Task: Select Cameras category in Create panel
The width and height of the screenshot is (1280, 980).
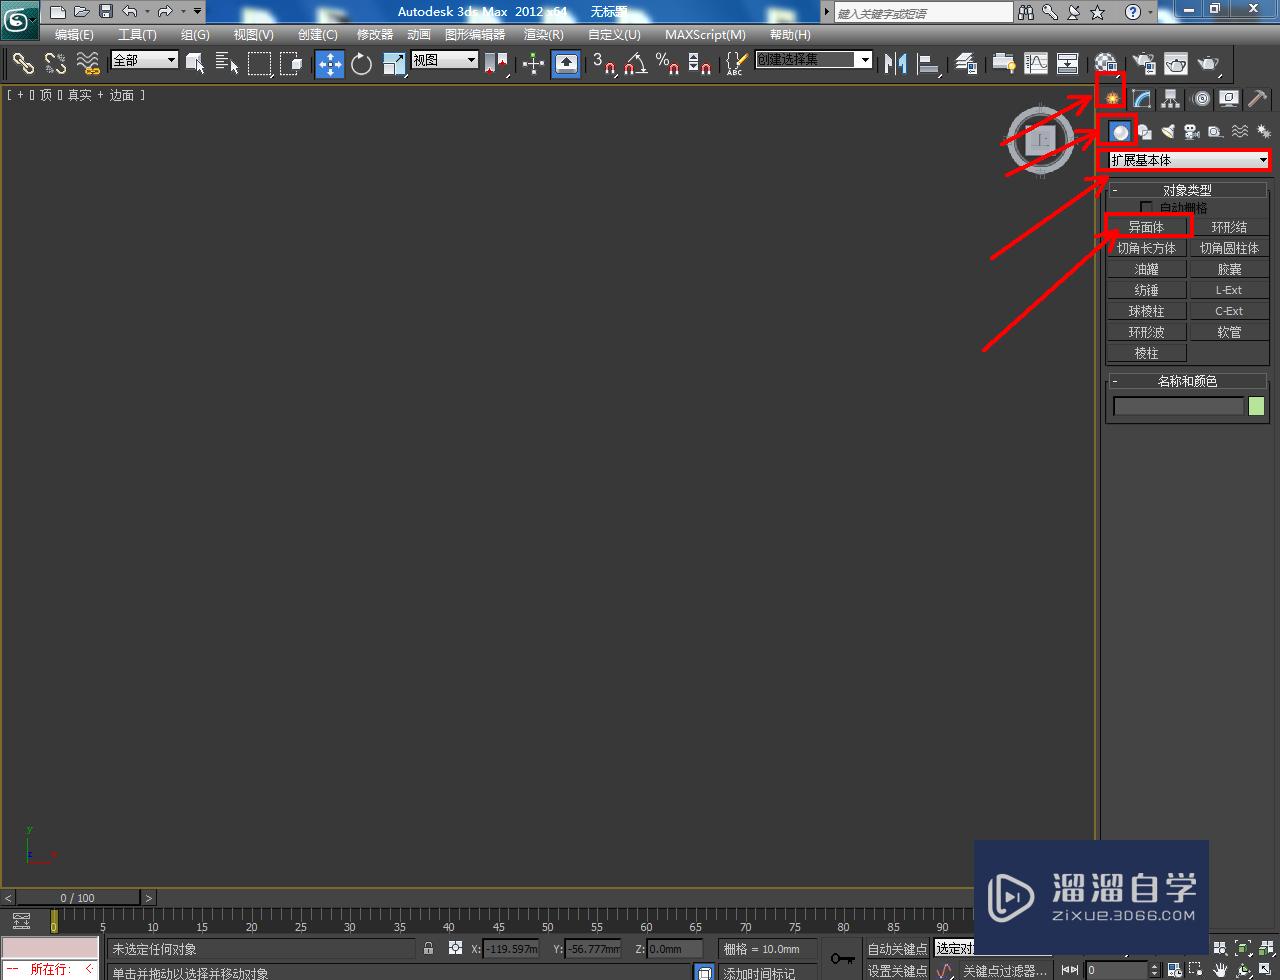Action: tap(1192, 131)
